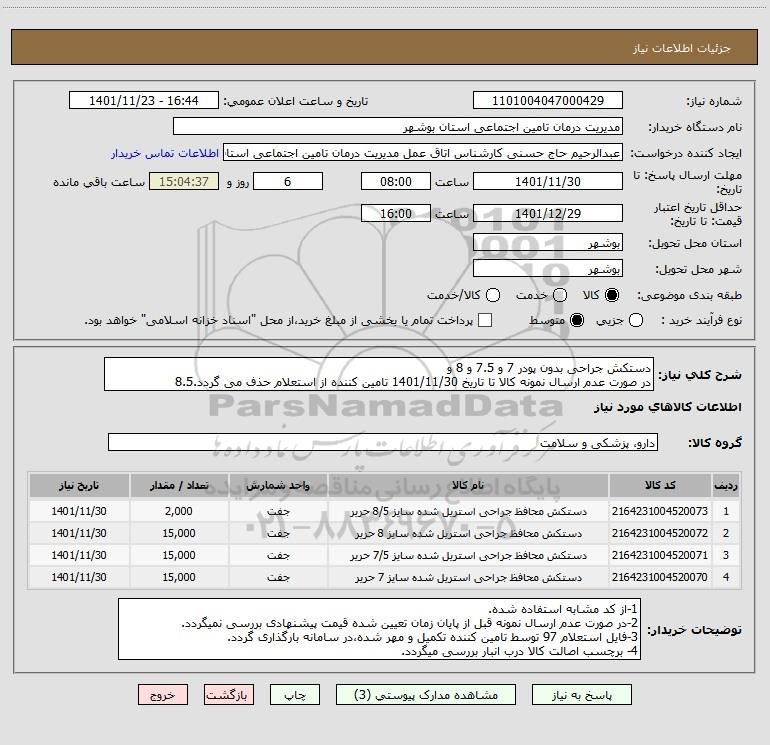Click the deadline time field 08:00

click(396, 182)
